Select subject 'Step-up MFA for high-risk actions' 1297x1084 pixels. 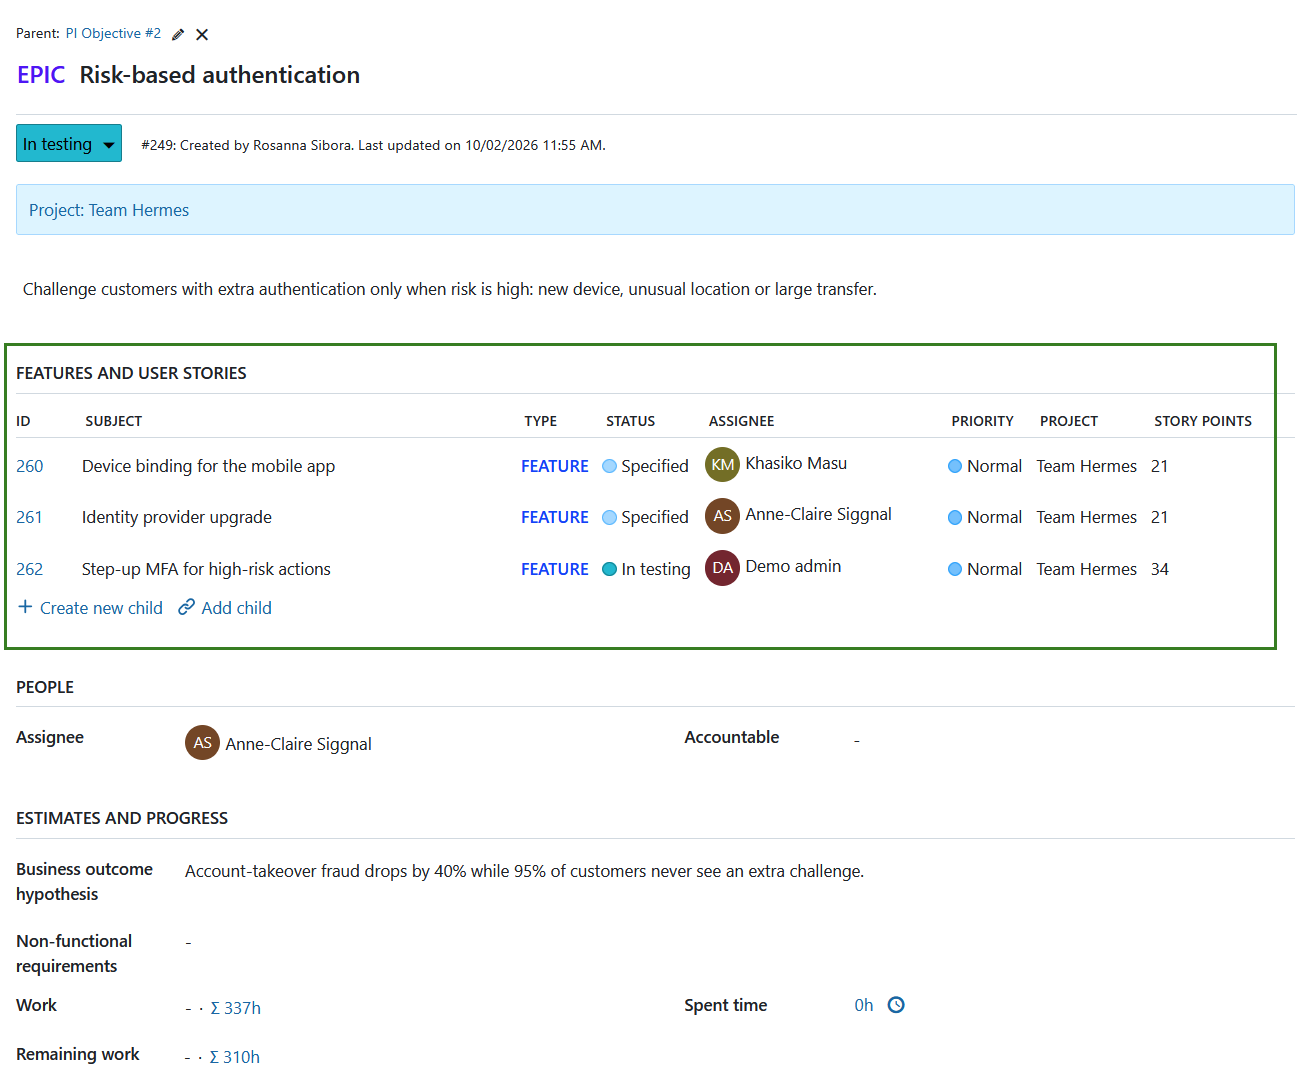coord(206,569)
